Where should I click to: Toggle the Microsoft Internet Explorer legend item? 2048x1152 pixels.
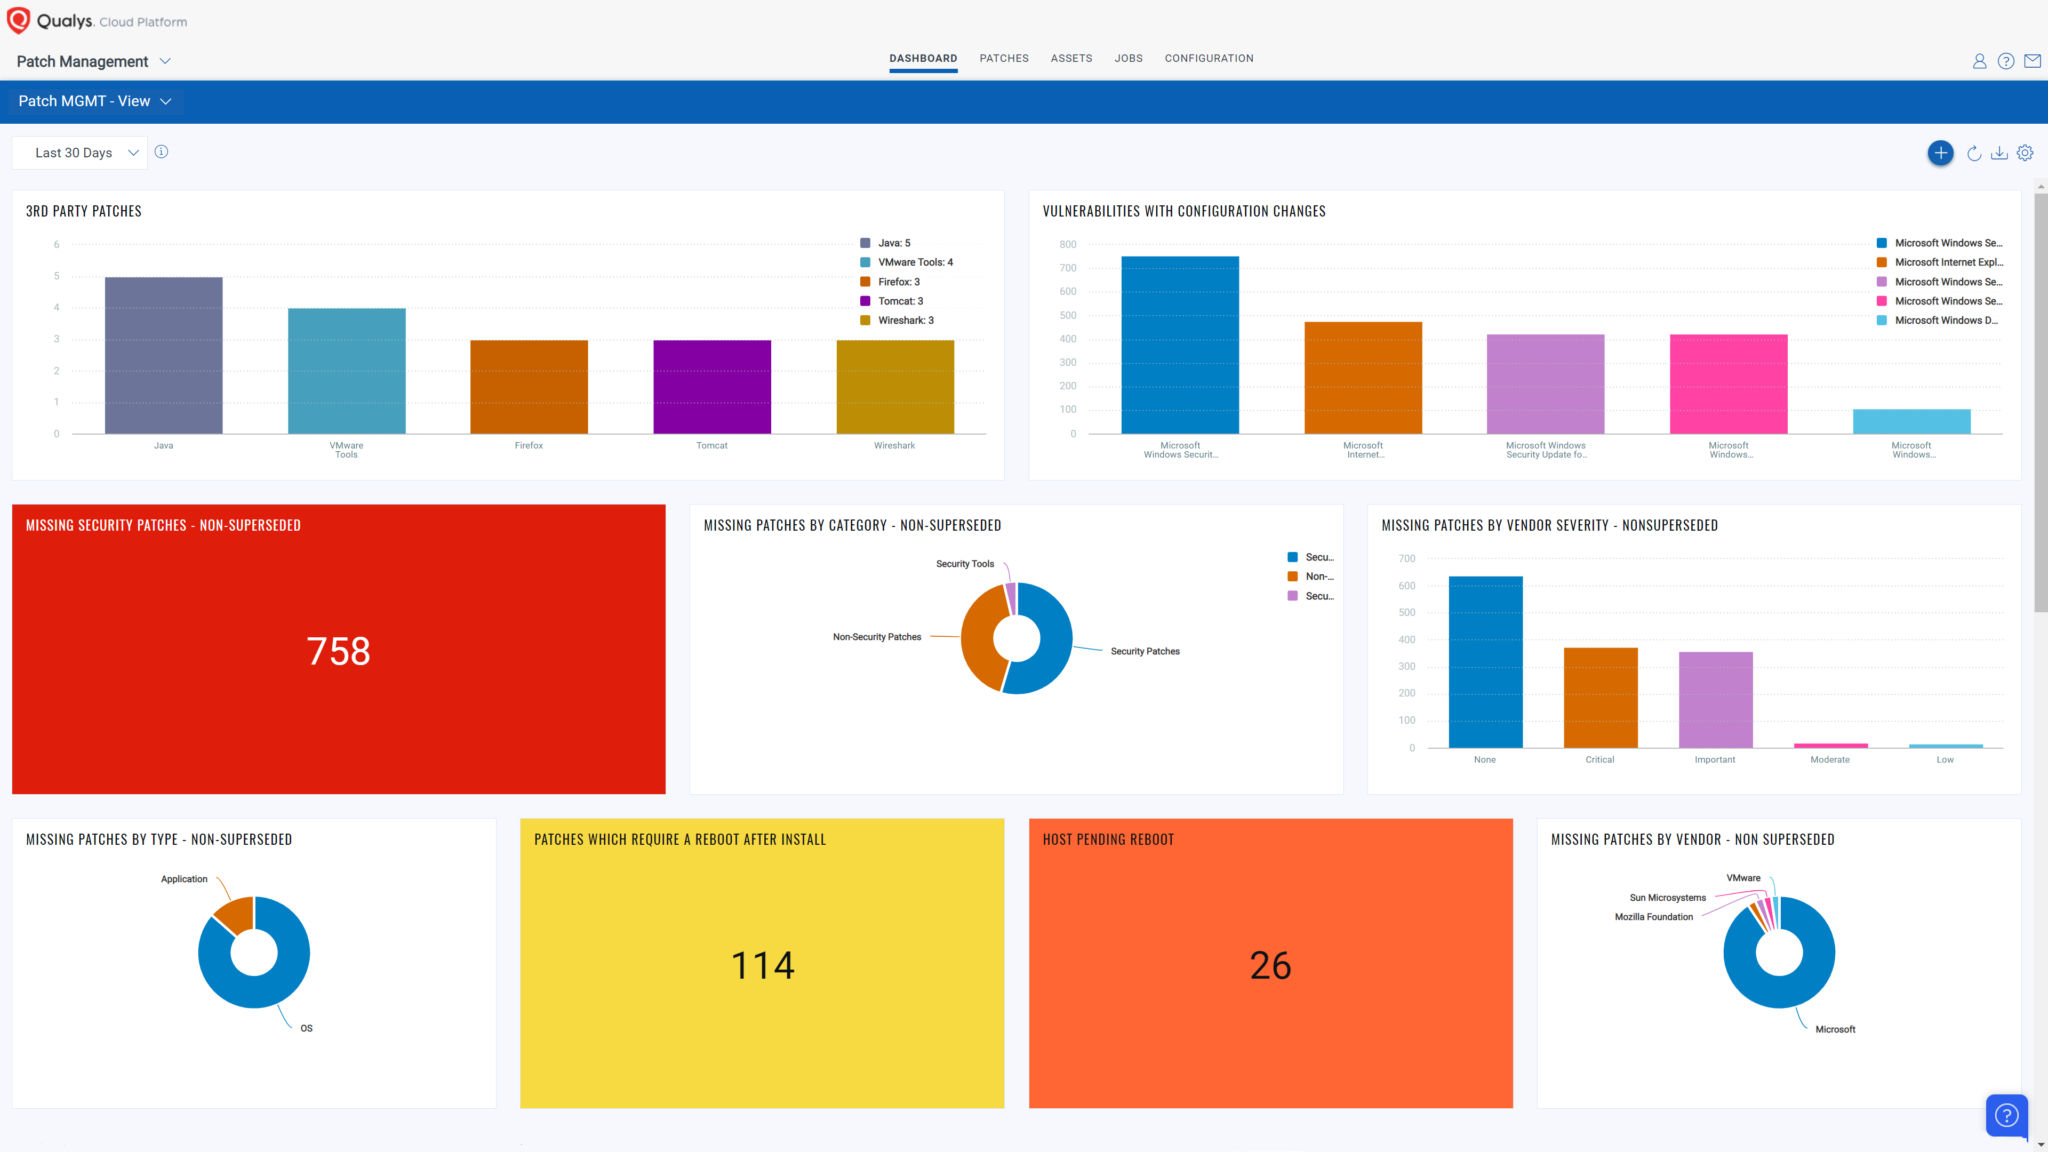click(x=1940, y=262)
